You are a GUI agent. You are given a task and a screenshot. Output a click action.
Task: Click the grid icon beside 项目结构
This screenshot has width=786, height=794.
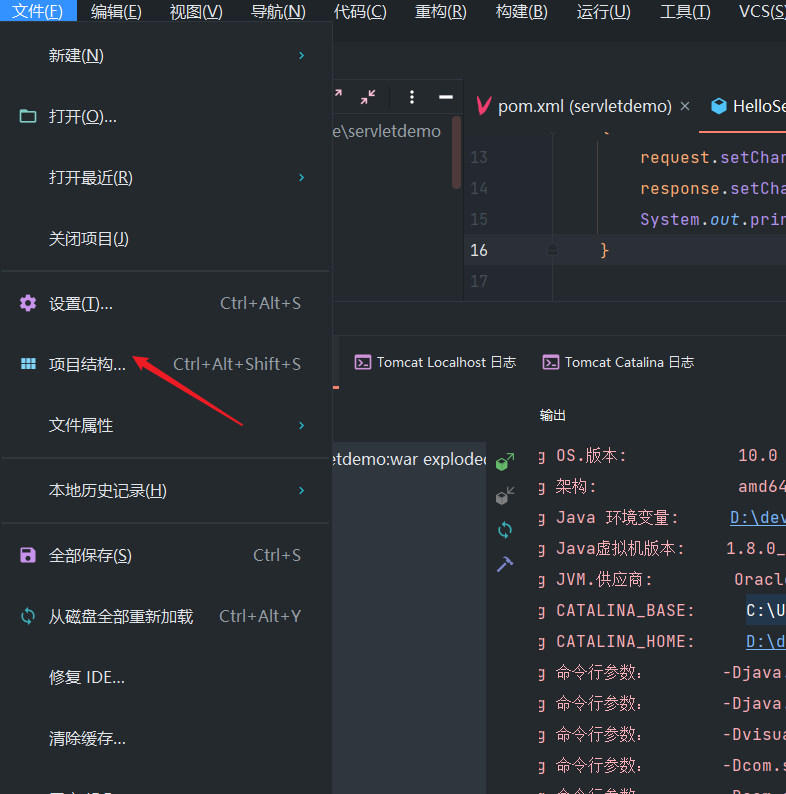pyautogui.click(x=28, y=364)
